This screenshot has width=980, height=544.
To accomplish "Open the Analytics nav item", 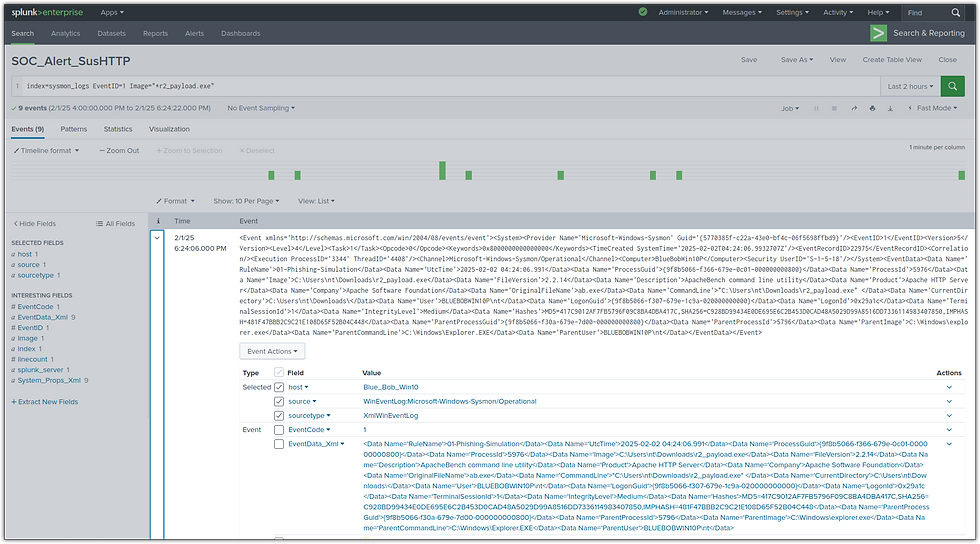I will (66, 34).
